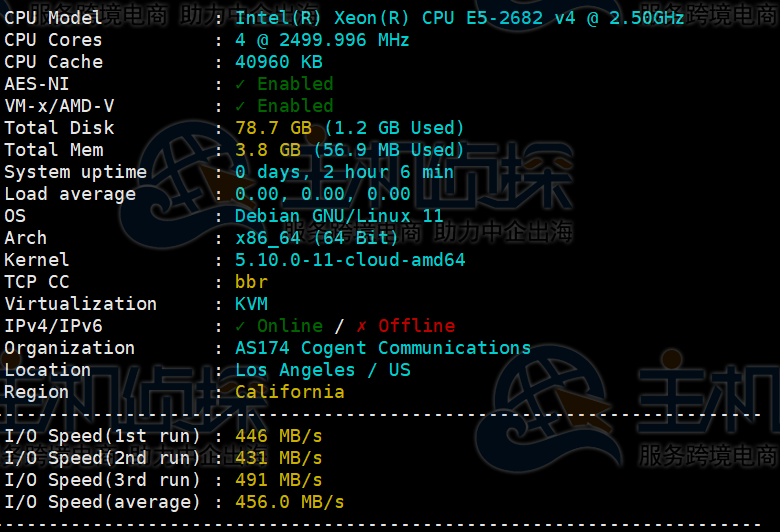Select Load average value 0.00, 0.00, 0.00

point(322,194)
